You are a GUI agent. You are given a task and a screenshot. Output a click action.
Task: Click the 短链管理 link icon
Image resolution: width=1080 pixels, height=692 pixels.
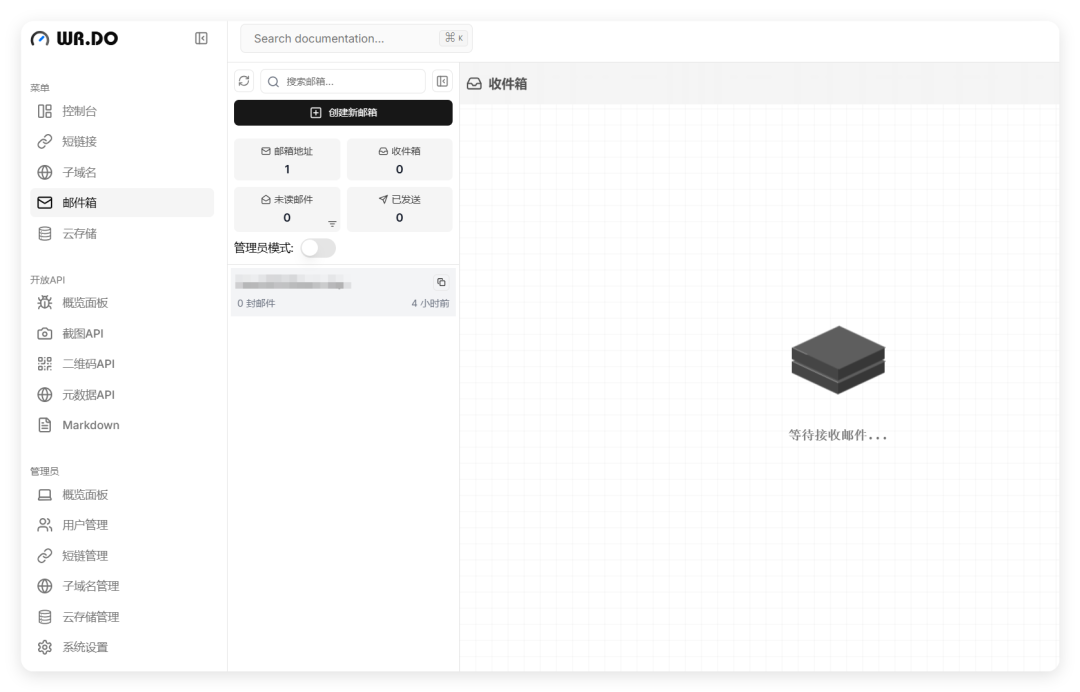click(45, 556)
